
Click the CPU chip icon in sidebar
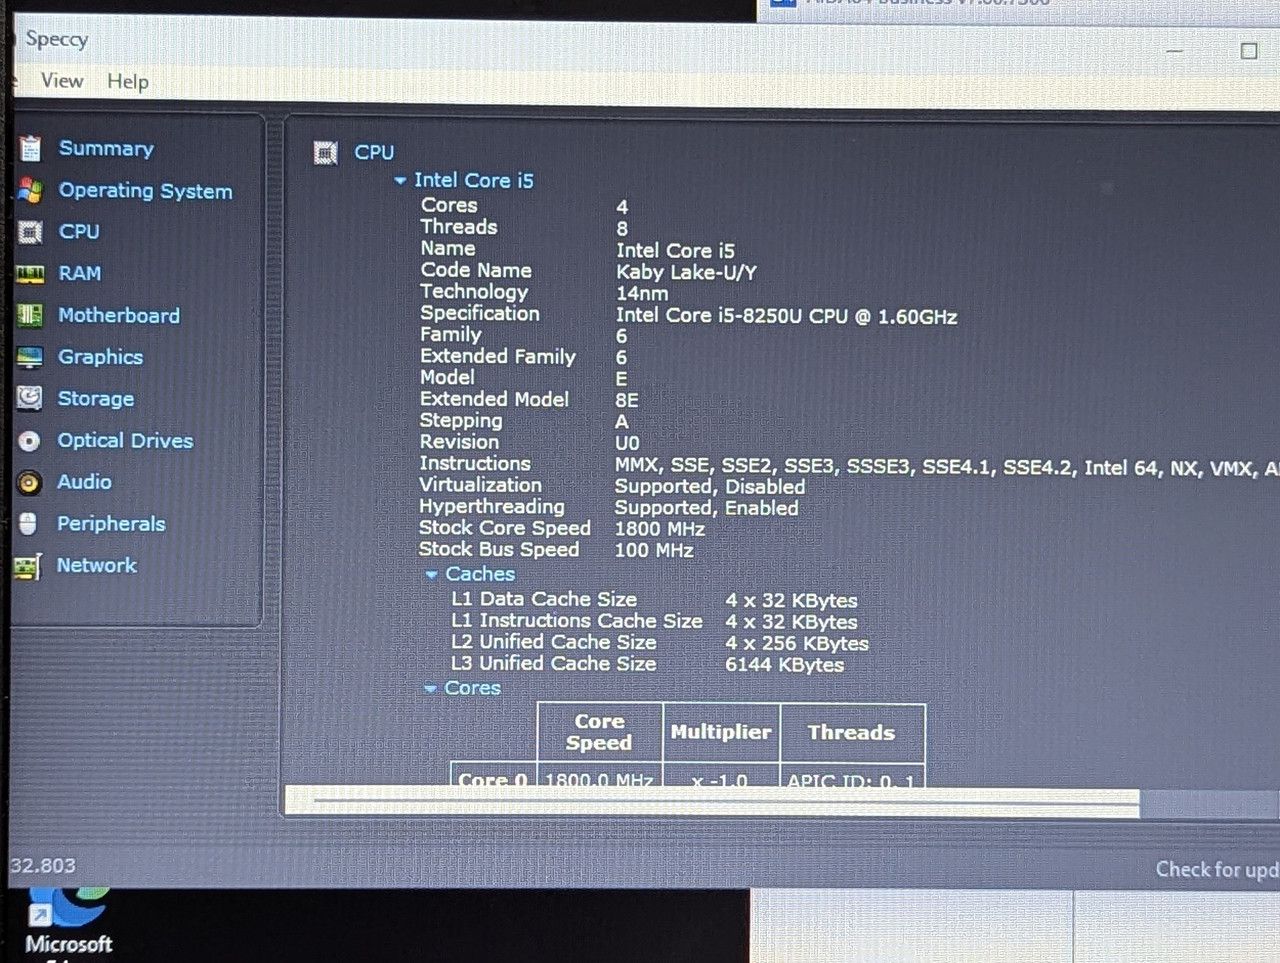point(31,232)
